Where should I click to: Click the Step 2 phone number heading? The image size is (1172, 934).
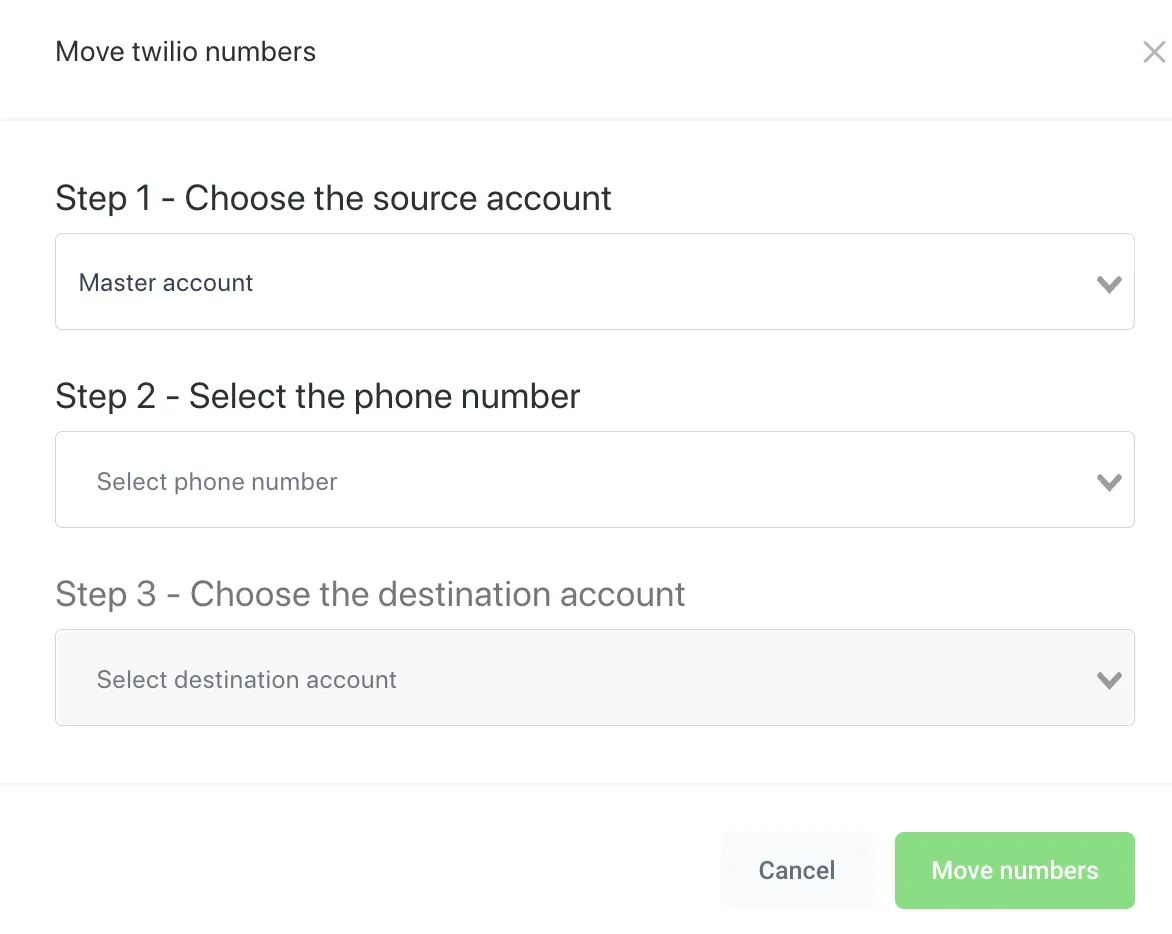[318, 396]
